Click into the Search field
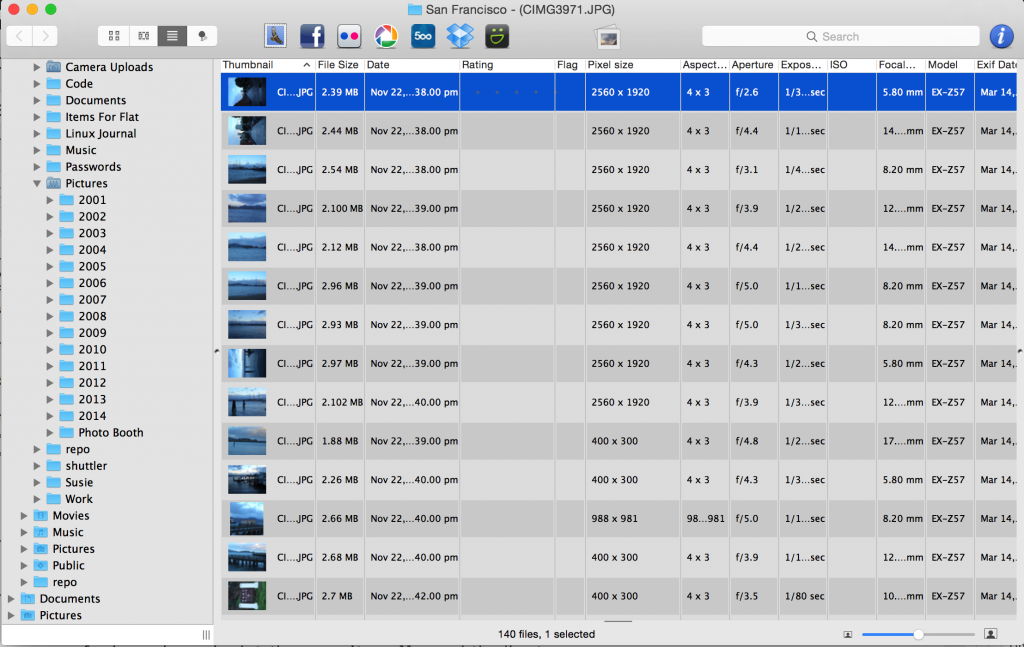The width and height of the screenshot is (1024, 647). 840,37
